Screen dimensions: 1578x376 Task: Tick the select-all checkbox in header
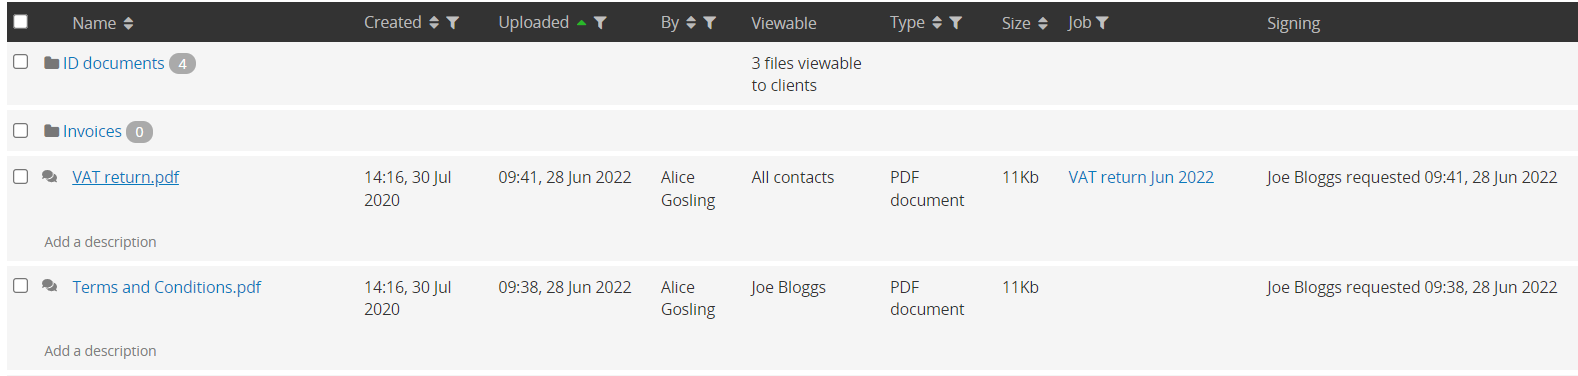tap(20, 21)
